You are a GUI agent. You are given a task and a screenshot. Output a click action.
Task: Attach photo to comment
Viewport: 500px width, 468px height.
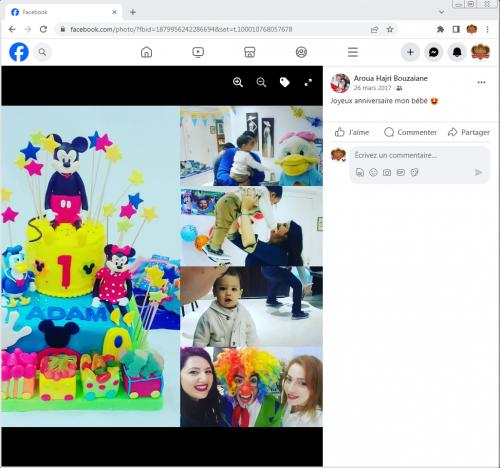point(387,172)
